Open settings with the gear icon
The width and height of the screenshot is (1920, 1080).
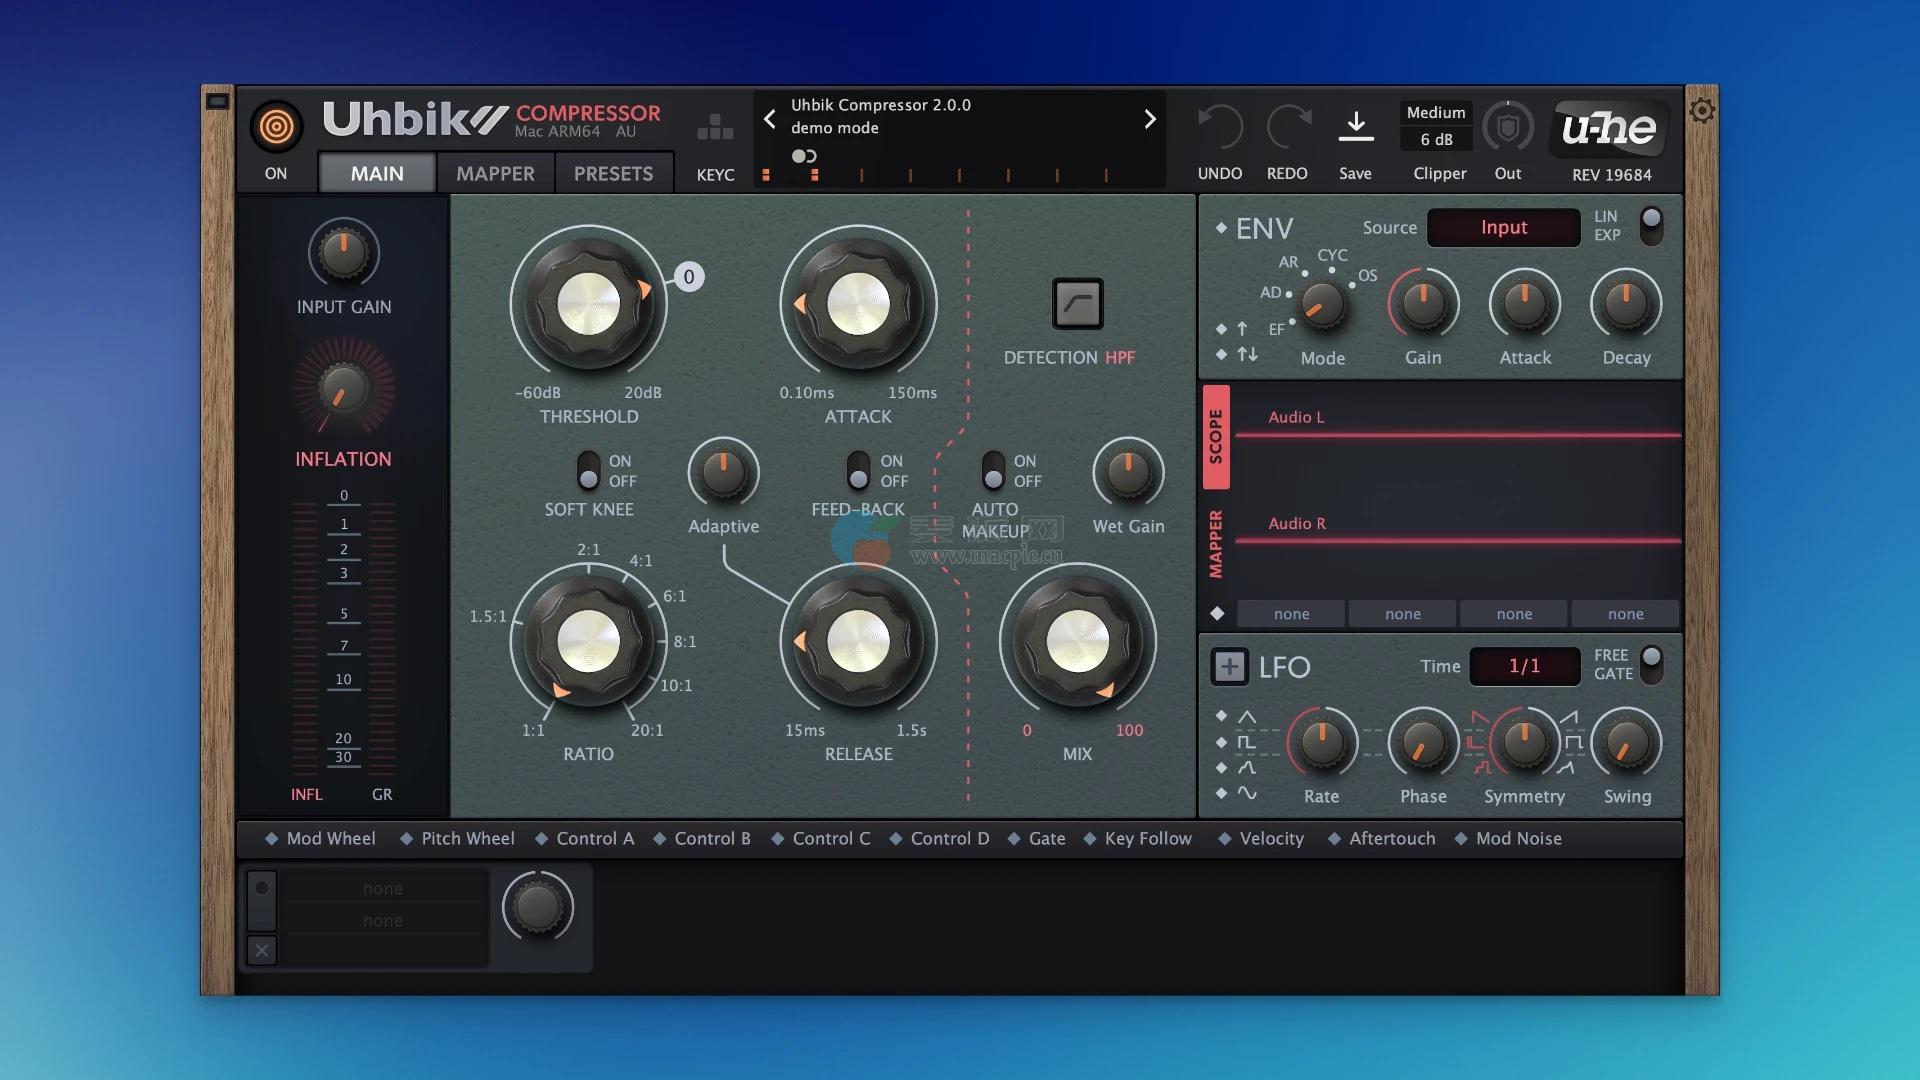pyautogui.click(x=1702, y=111)
